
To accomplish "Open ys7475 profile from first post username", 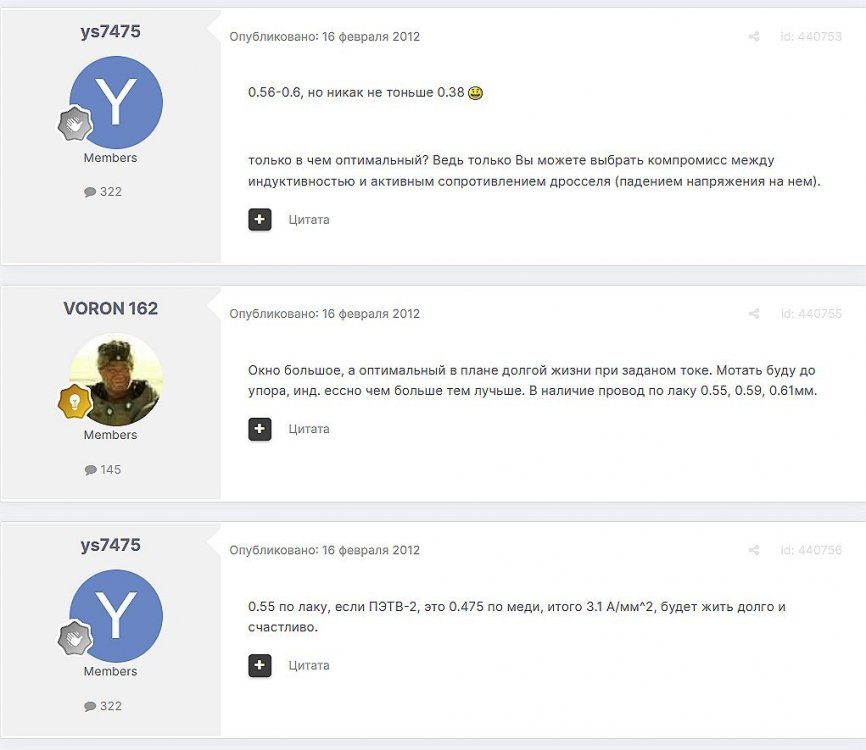I will 110,31.
